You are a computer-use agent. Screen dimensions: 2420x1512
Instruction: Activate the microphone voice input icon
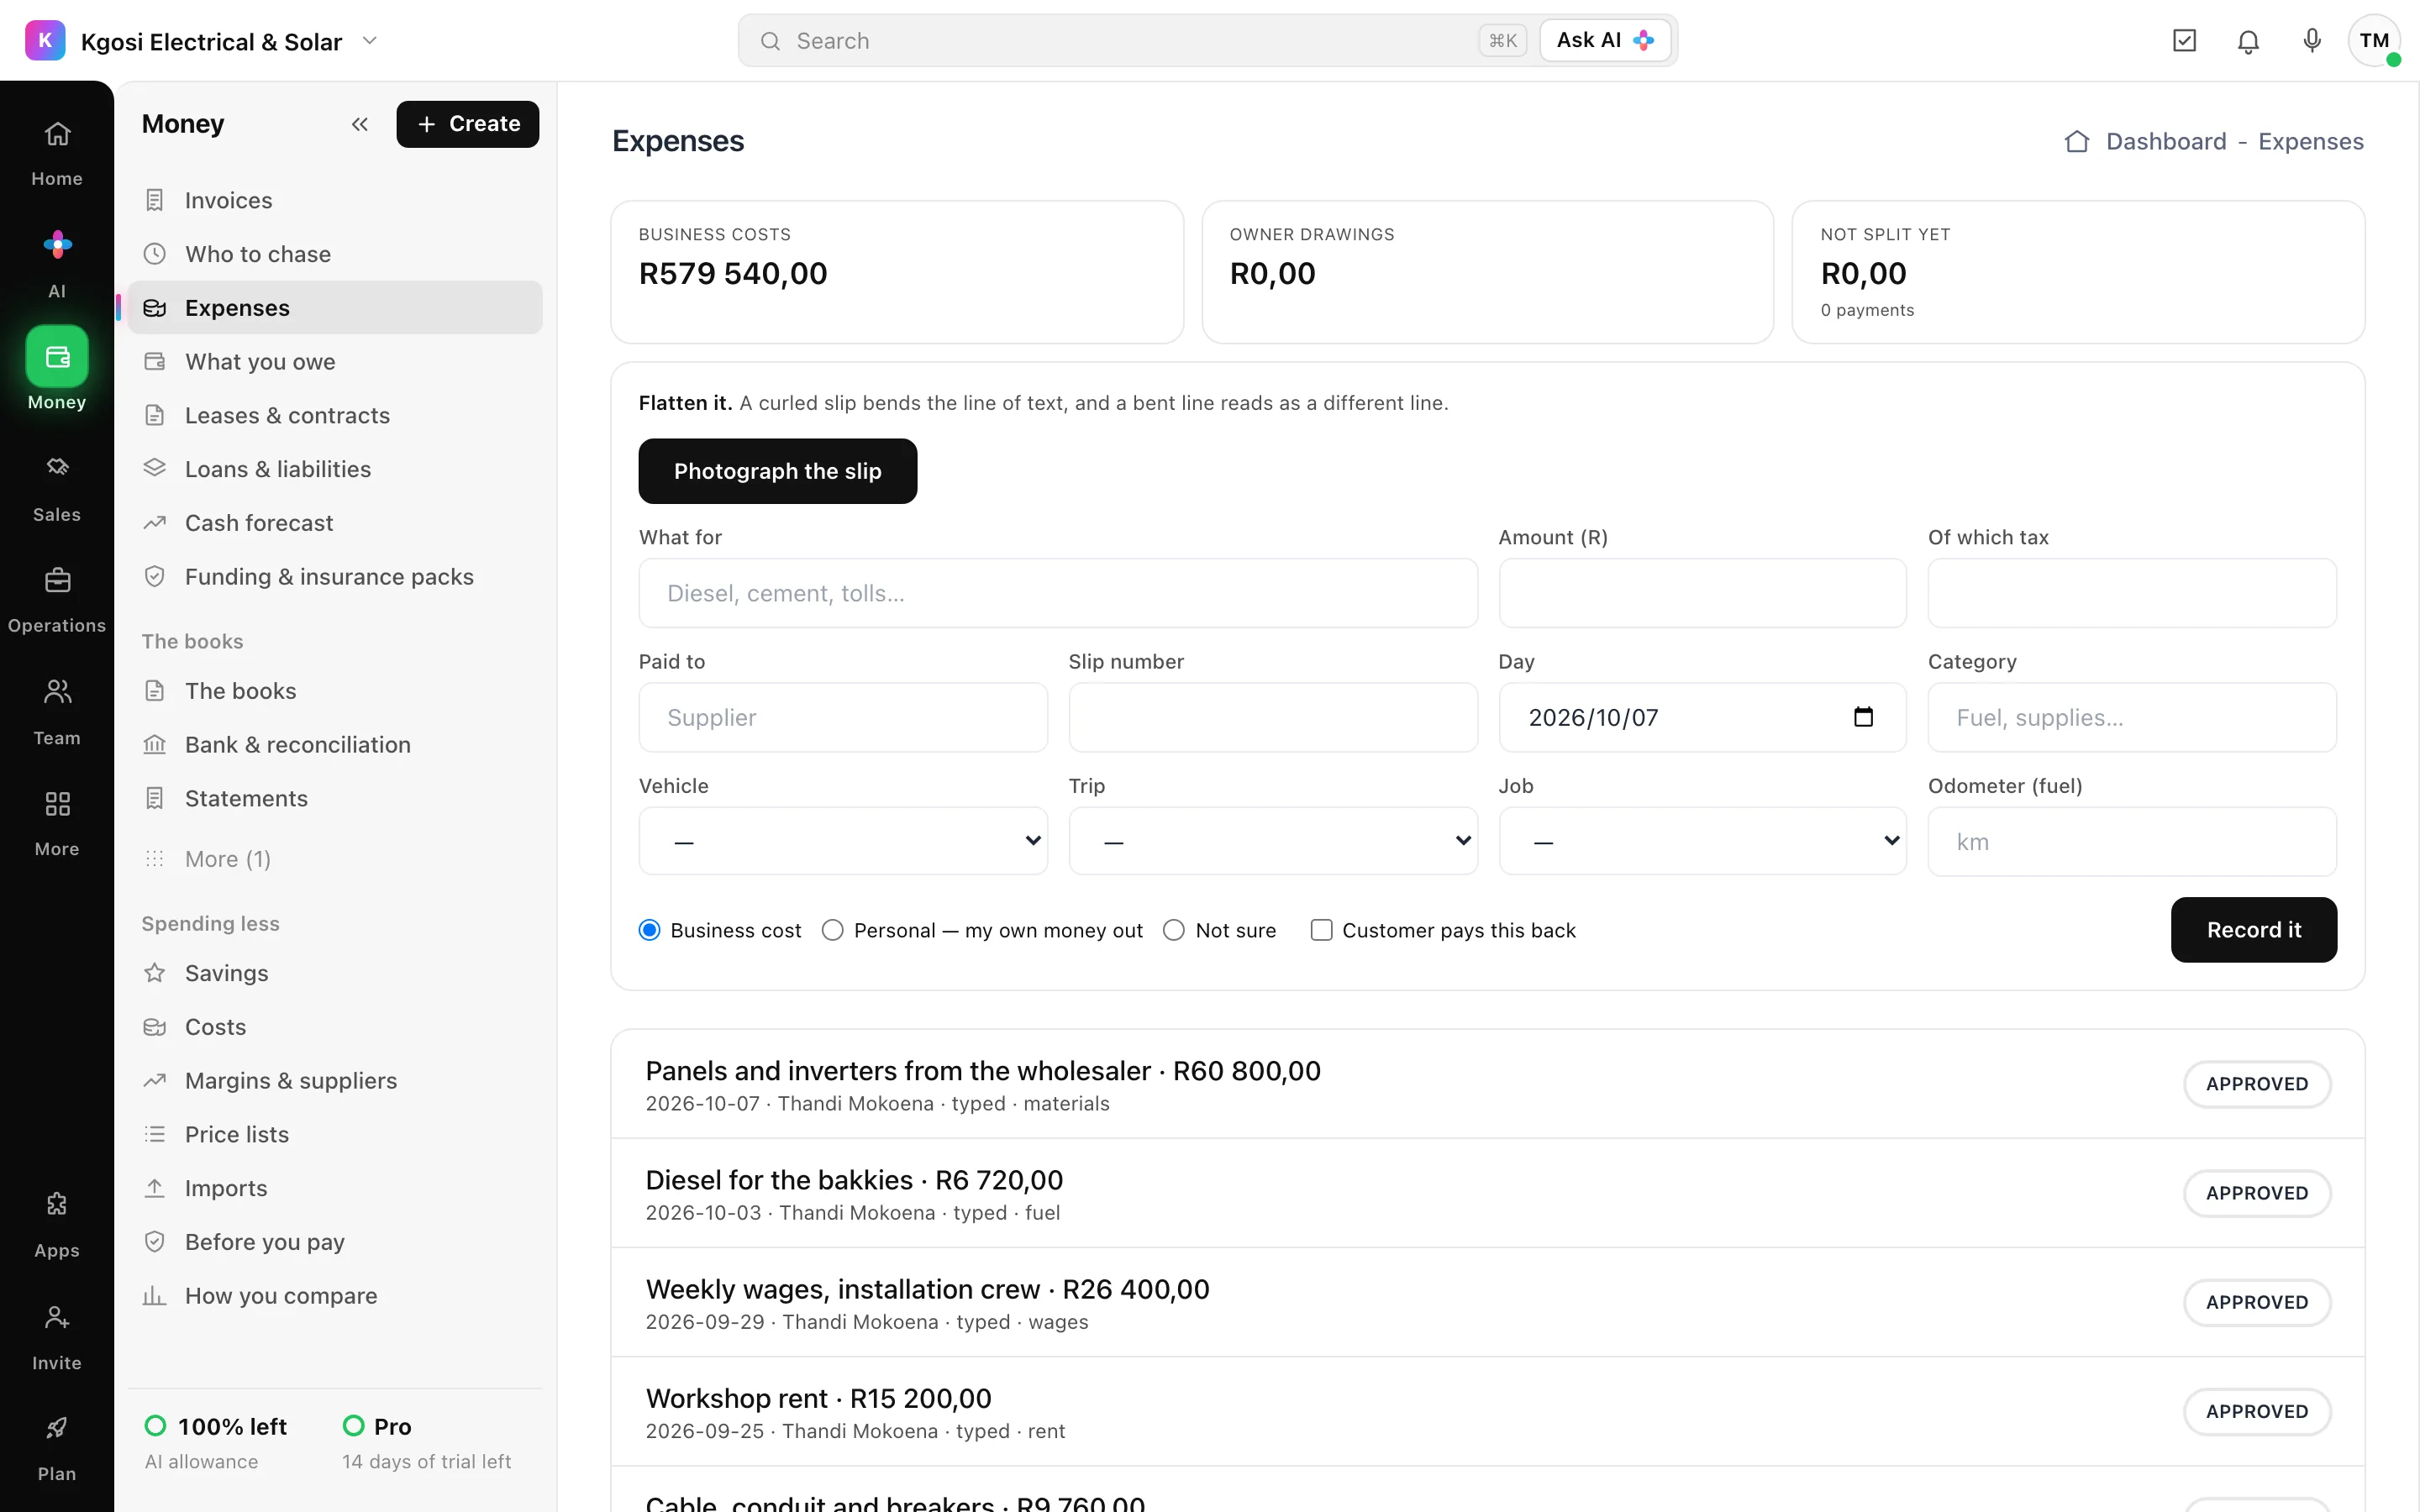pos(2312,41)
